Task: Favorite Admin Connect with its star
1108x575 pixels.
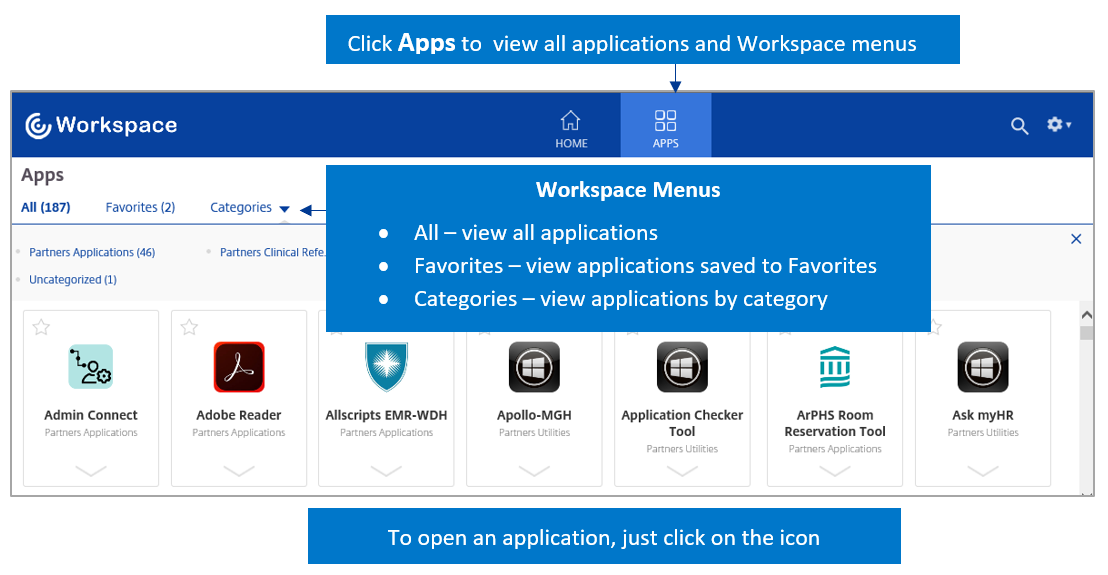Action: (x=42, y=327)
